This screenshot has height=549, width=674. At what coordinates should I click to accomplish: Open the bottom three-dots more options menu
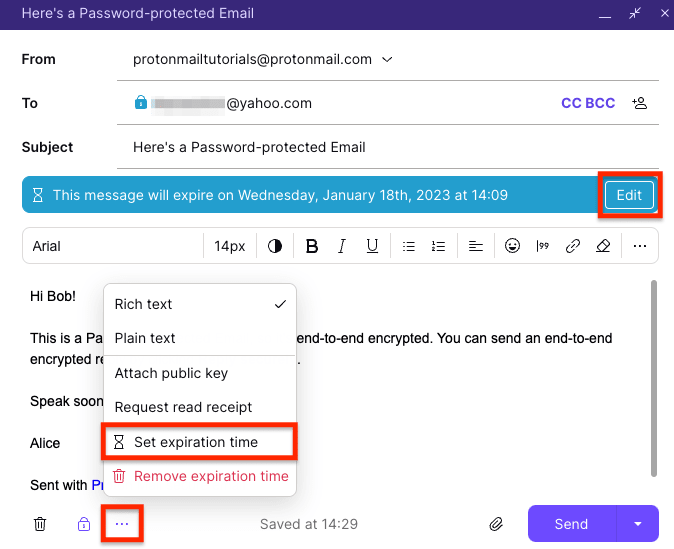[x=122, y=524]
